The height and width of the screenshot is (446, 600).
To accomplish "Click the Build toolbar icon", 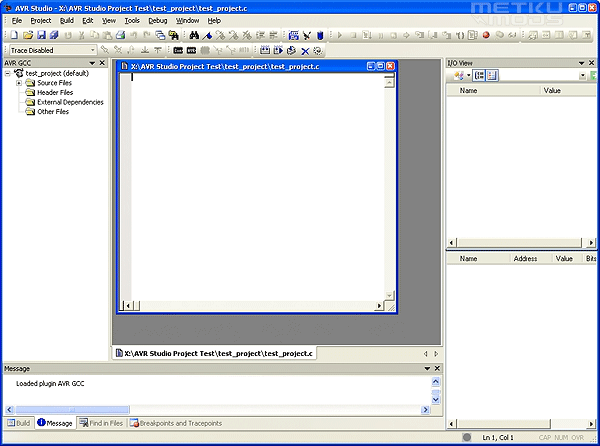I will (x=265, y=50).
